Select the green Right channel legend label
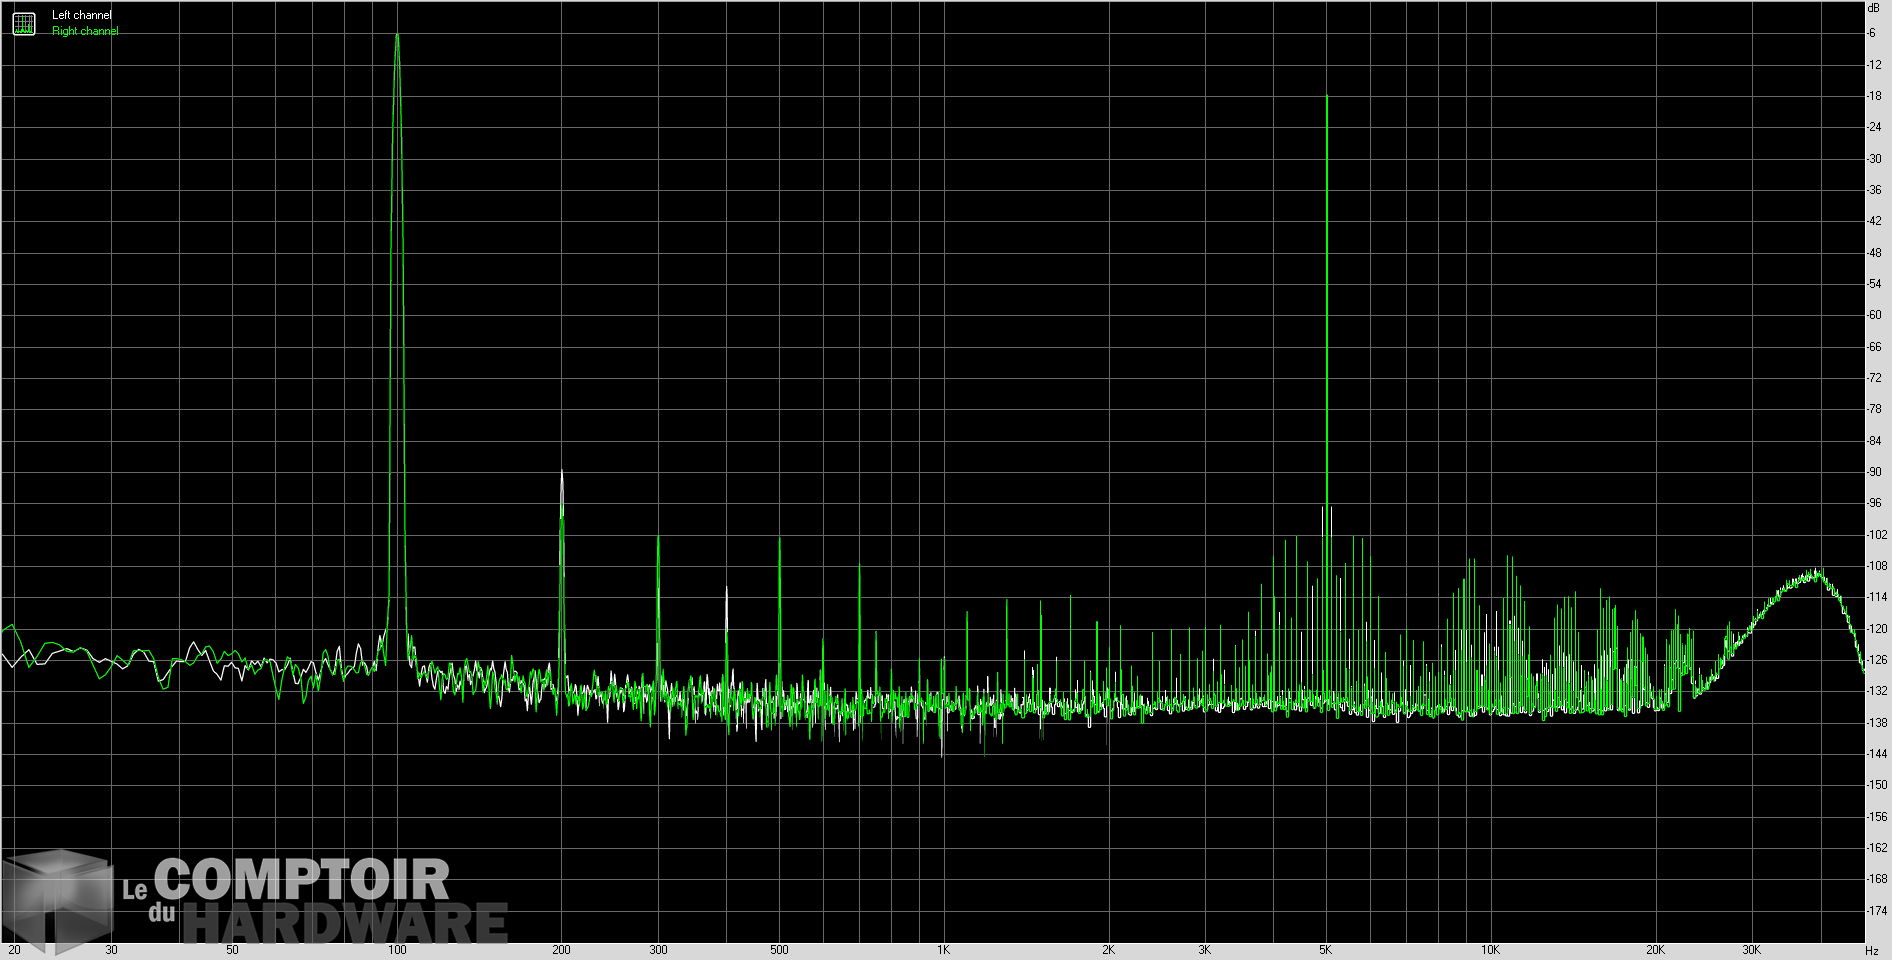The image size is (1892, 960). pos(85,31)
